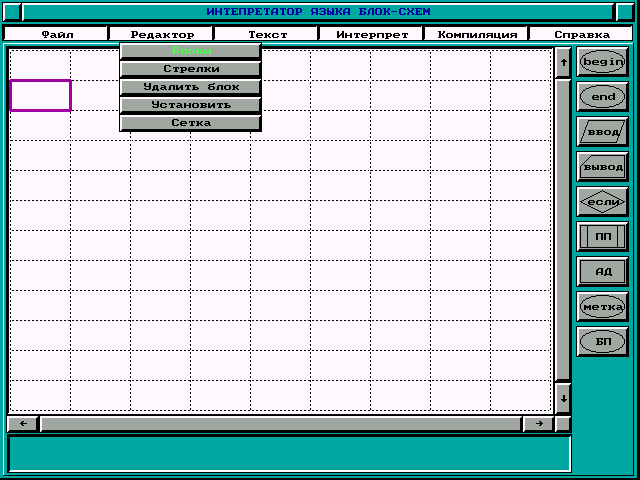Select the метка label block
The image size is (640, 480).
[602, 307]
